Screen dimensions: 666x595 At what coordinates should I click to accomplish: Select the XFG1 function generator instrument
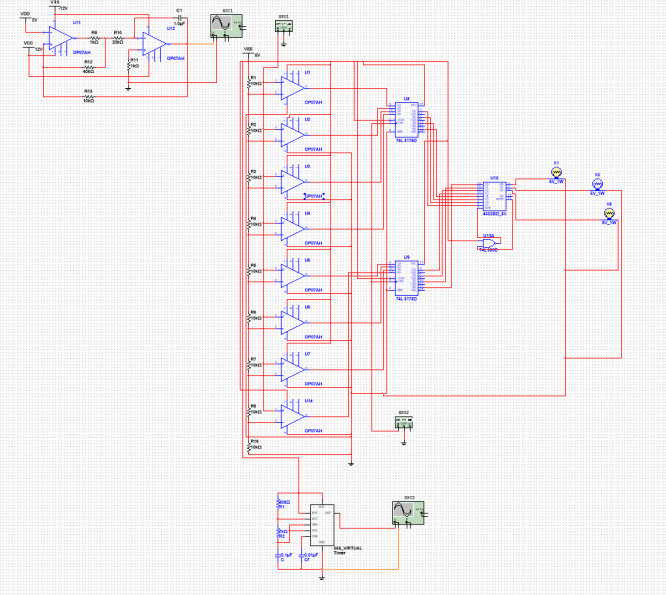284,26
